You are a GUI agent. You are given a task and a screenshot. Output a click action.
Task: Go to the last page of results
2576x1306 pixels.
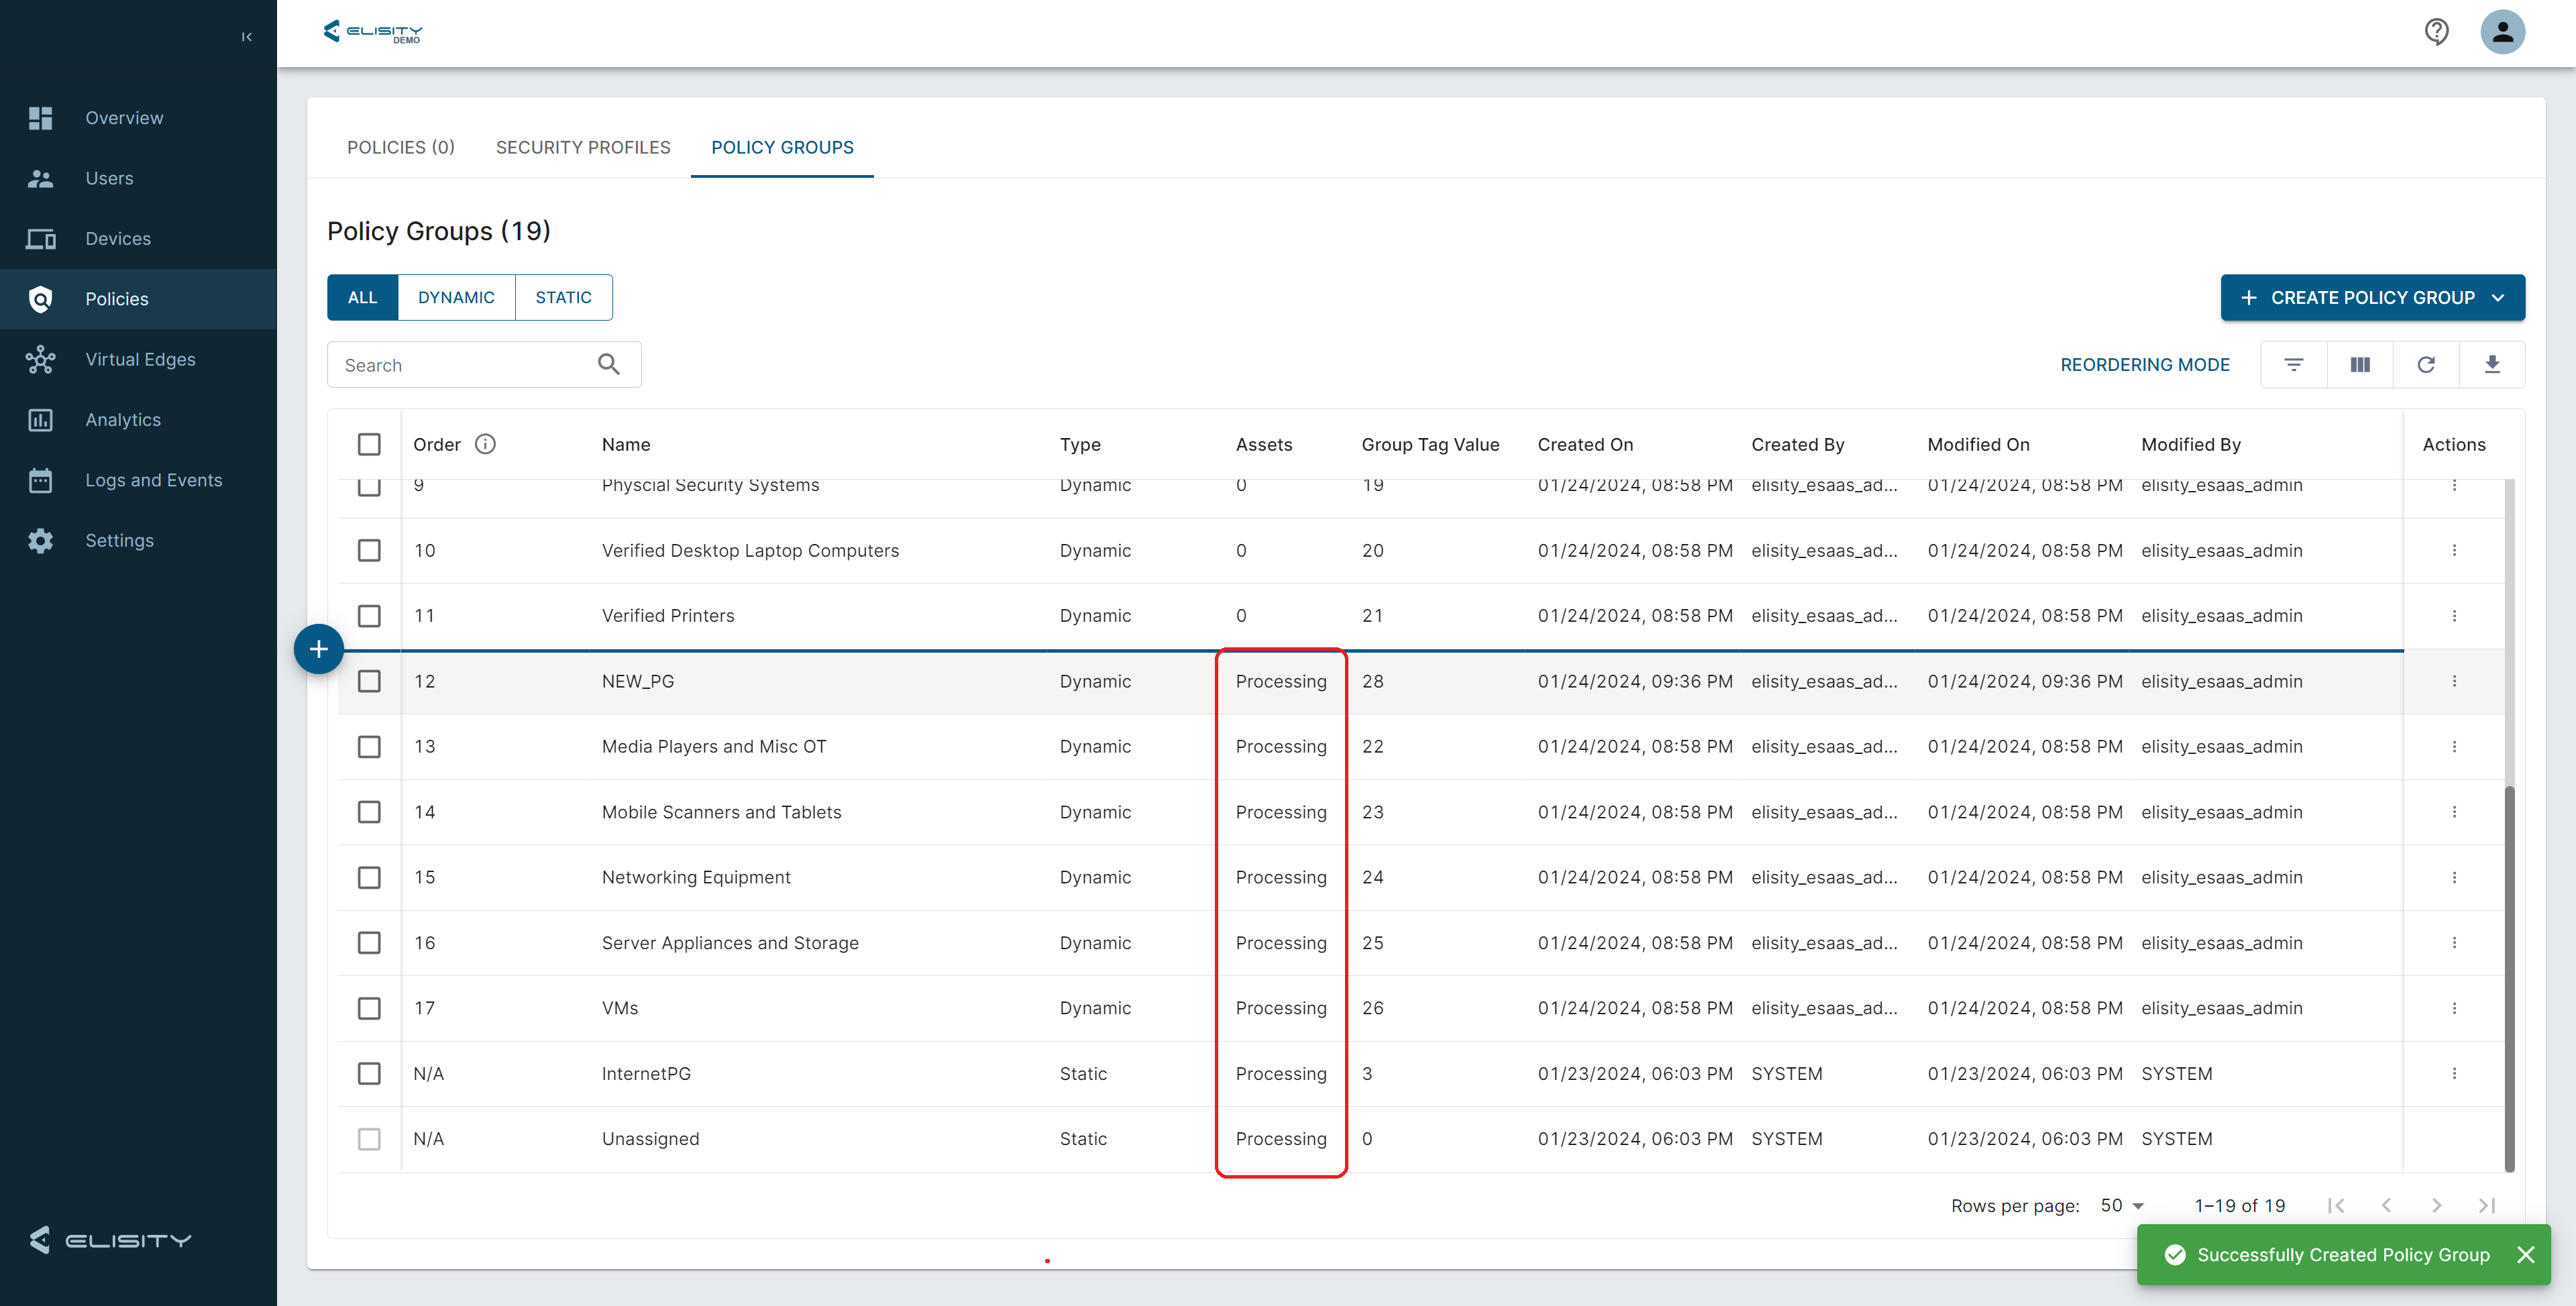tap(2486, 1206)
